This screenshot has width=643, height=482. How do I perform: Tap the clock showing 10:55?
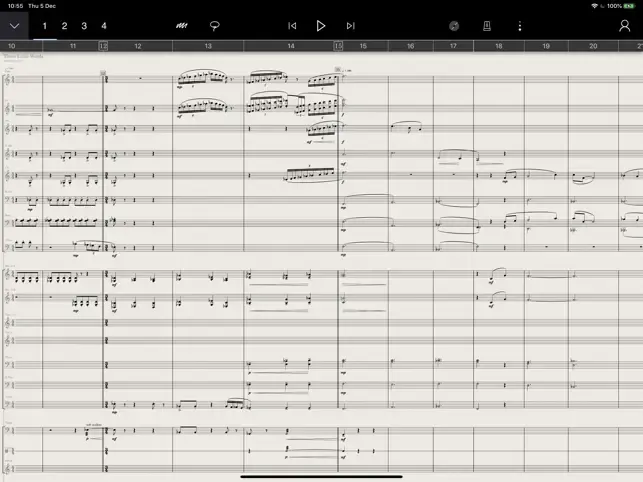click(x=15, y=6)
